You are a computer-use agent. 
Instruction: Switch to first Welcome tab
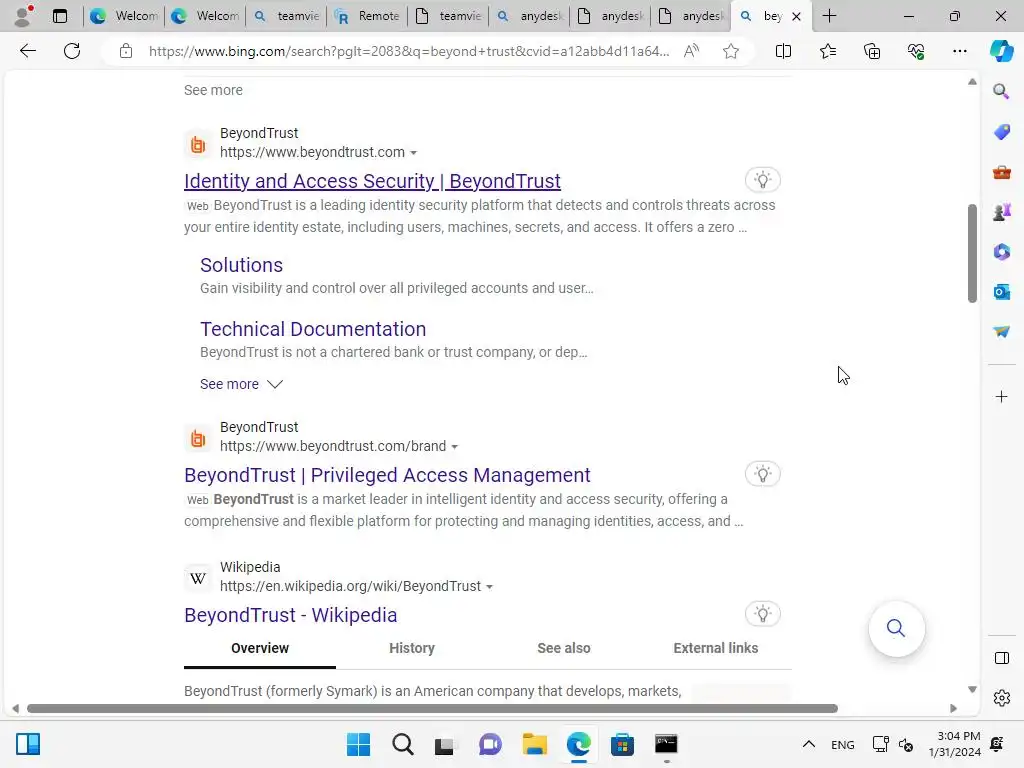(124, 16)
